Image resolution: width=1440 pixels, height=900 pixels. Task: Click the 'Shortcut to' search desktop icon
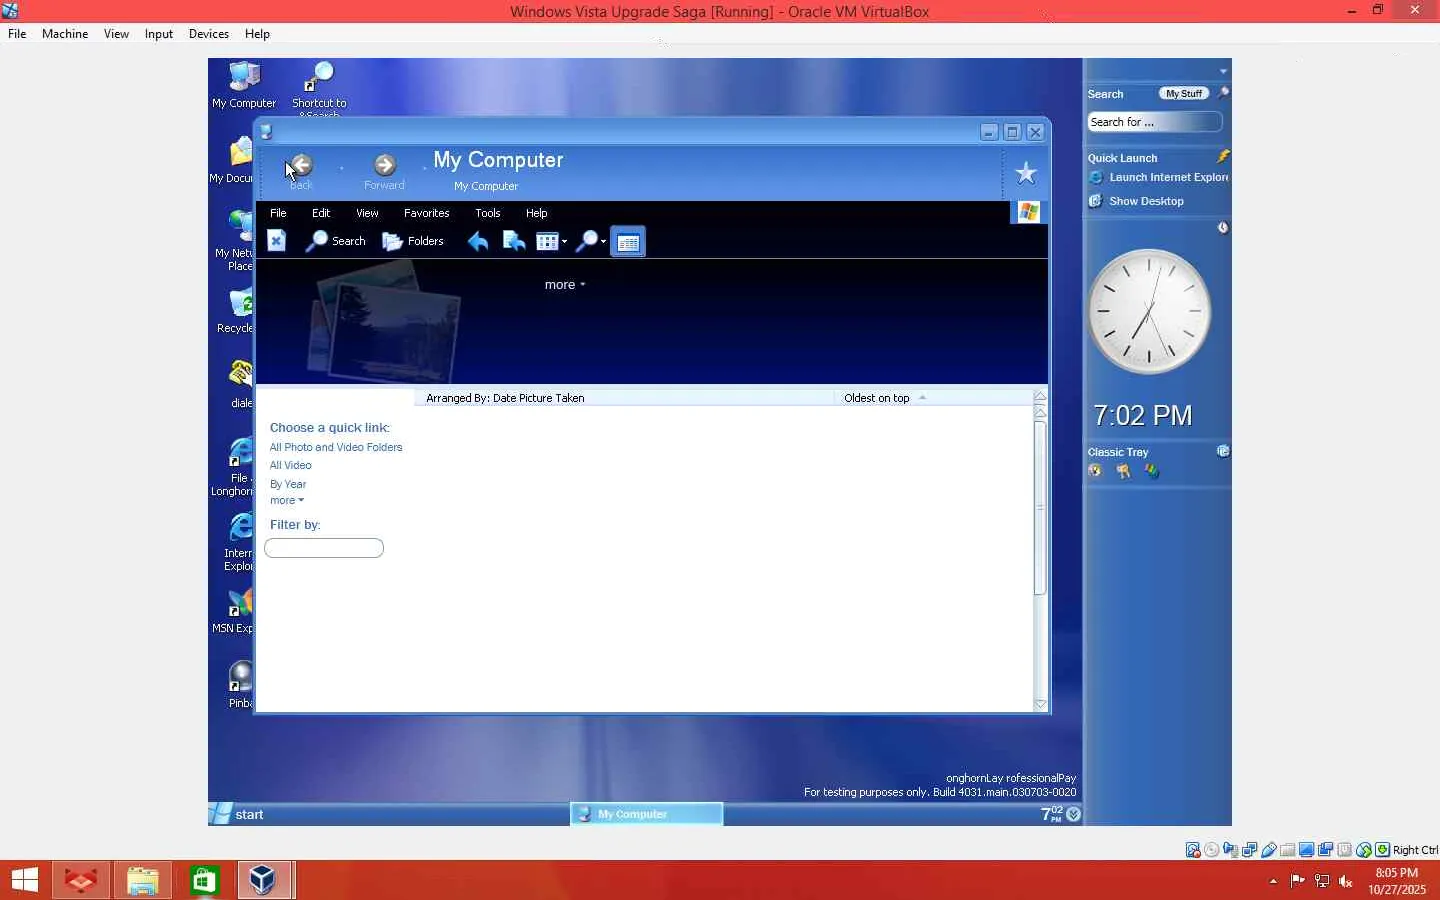[x=319, y=88]
